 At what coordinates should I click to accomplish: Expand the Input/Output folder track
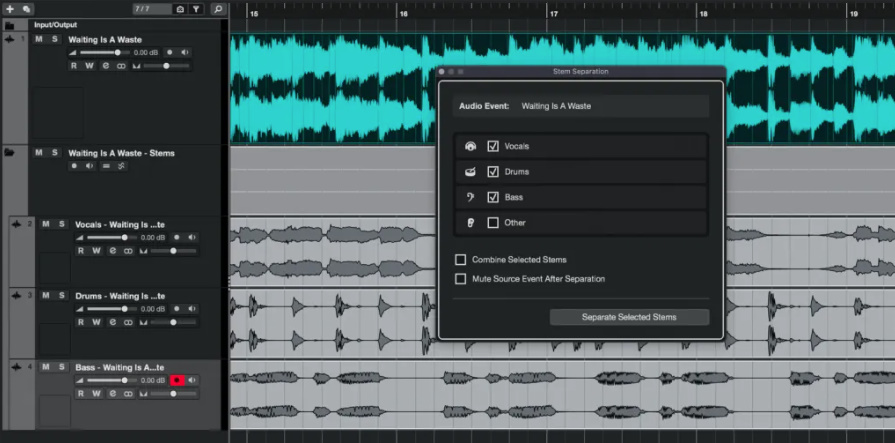click(x=10, y=24)
